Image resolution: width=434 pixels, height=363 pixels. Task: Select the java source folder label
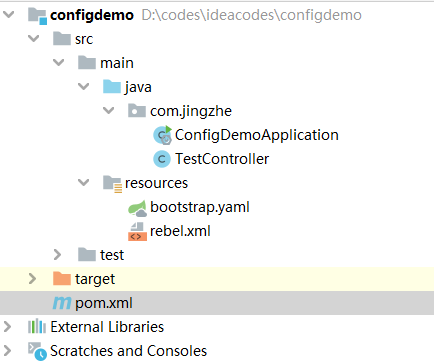click(x=138, y=88)
